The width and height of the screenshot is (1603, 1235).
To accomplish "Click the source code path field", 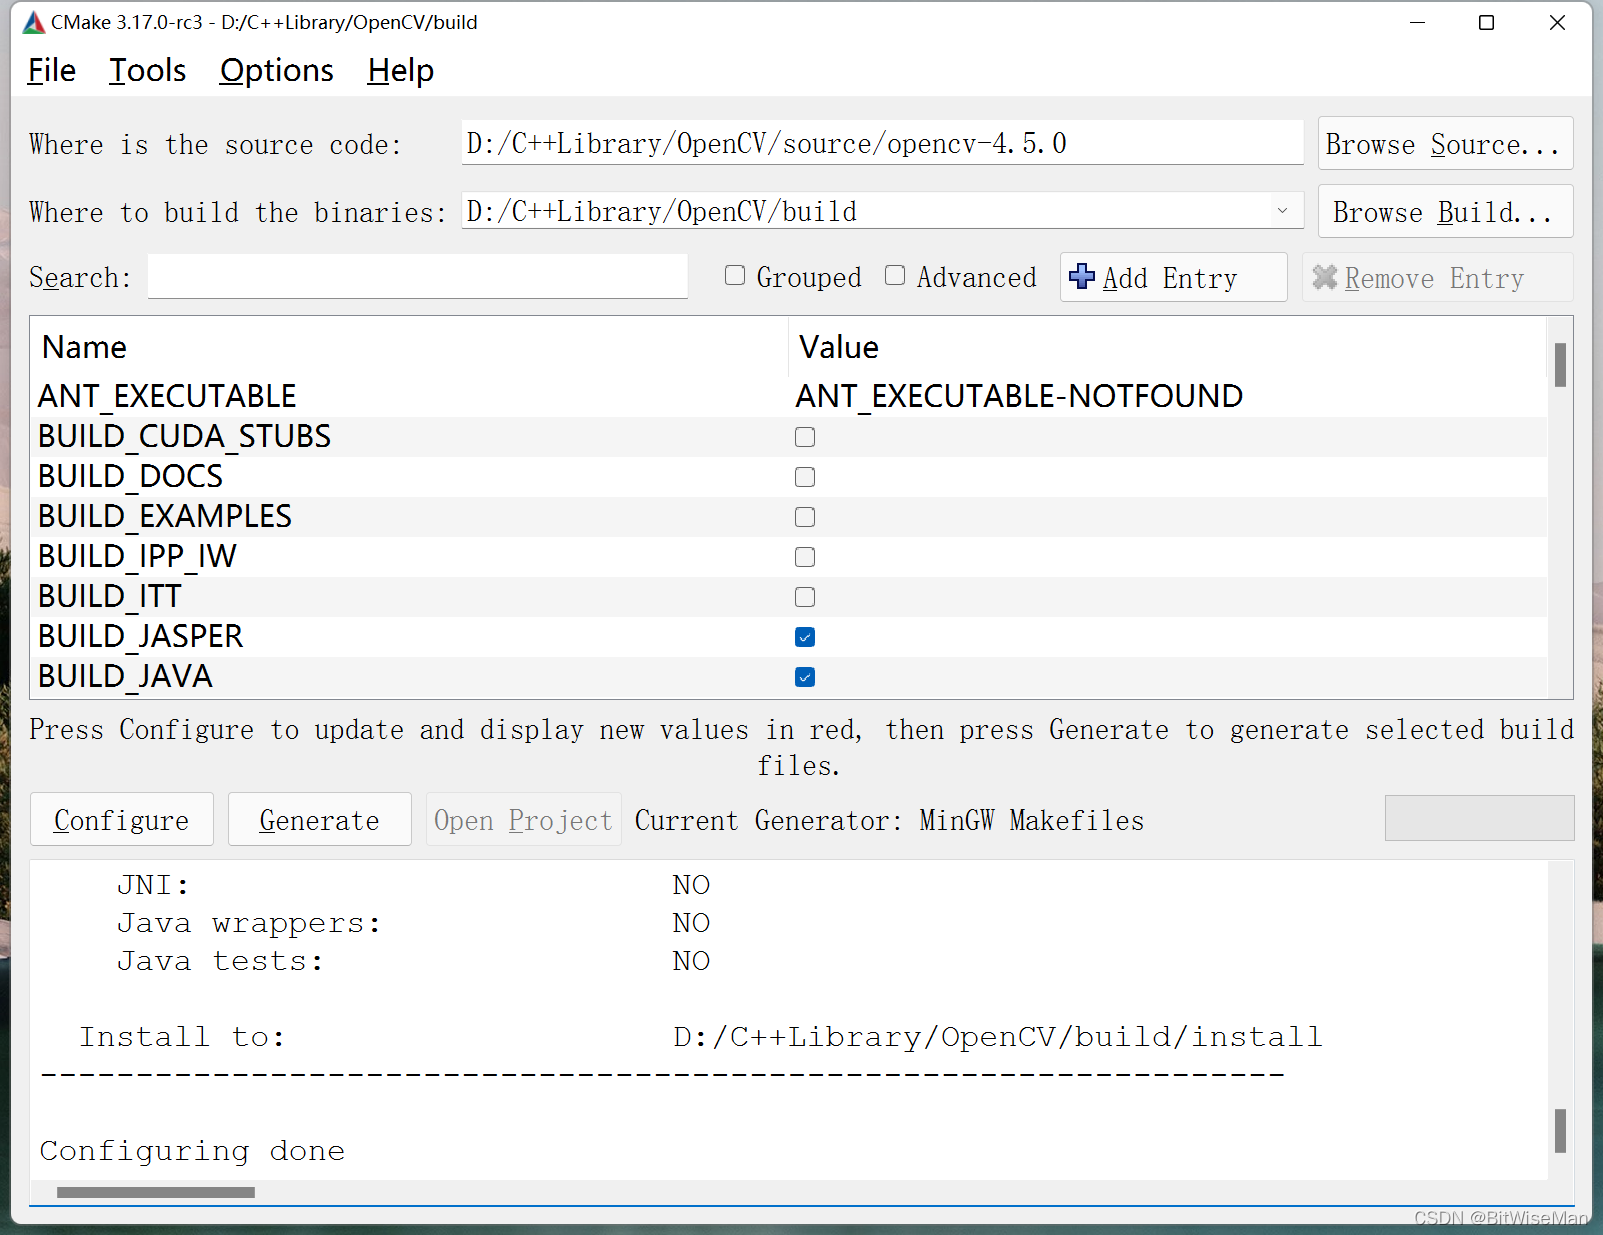I will [x=882, y=143].
